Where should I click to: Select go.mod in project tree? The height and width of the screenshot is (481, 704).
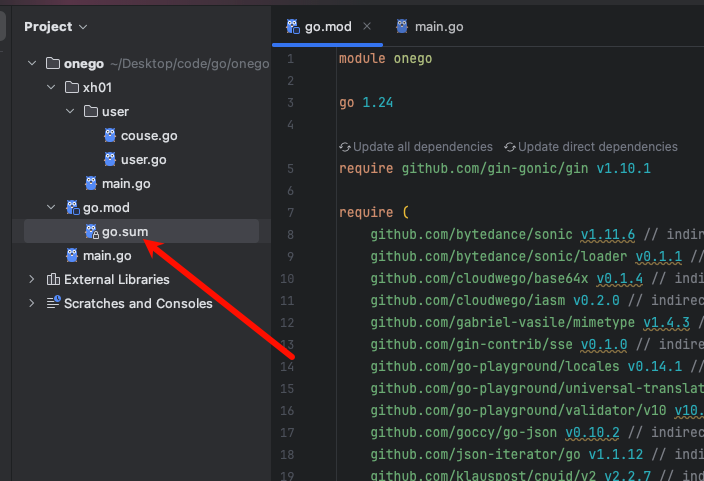(106, 207)
